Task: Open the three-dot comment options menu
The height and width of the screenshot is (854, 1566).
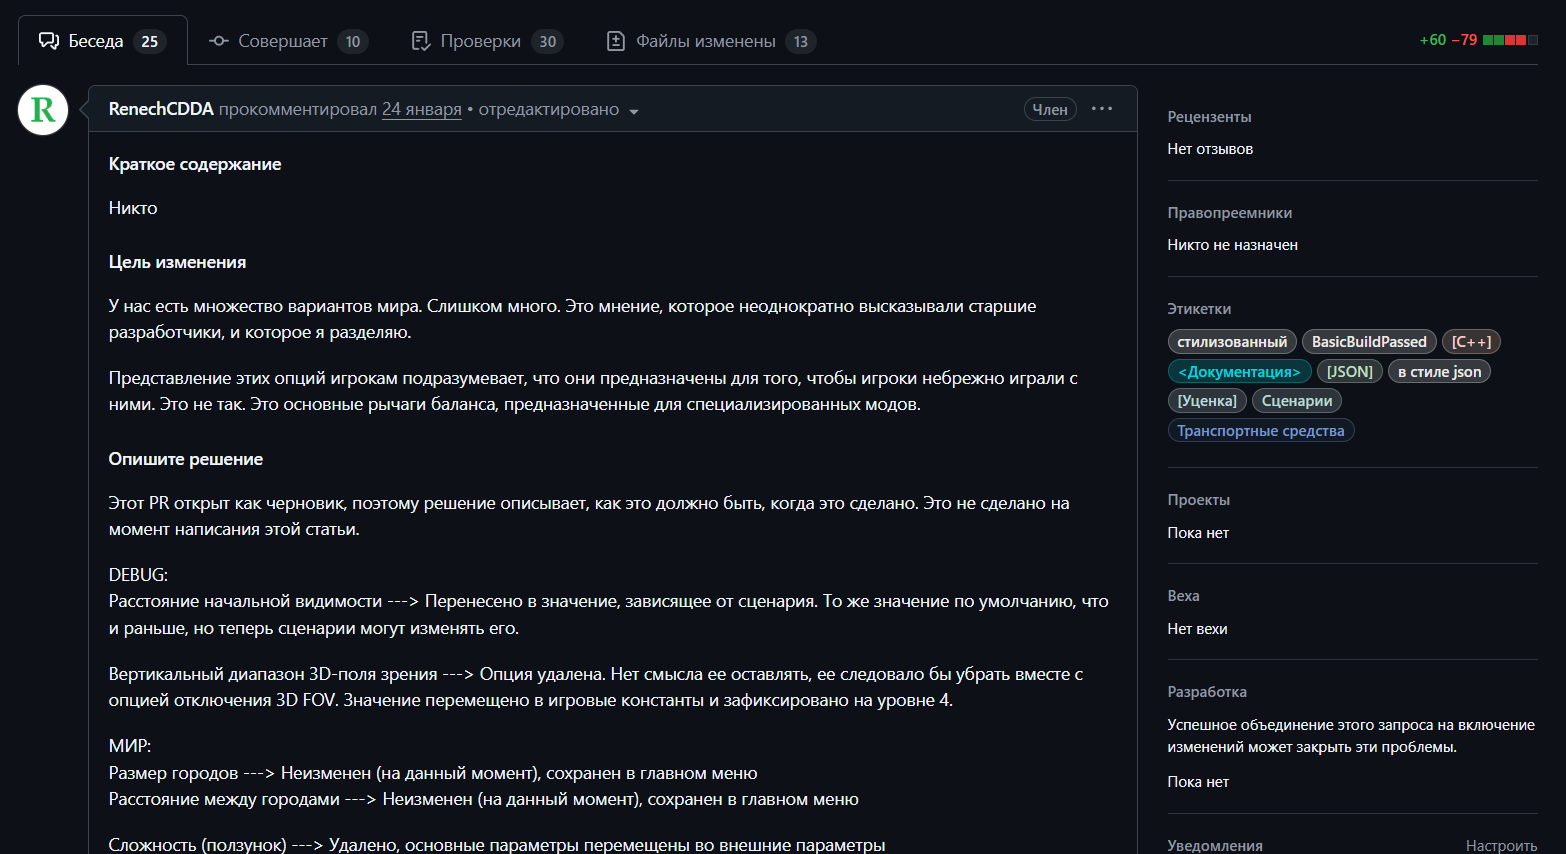Action: coord(1102,109)
